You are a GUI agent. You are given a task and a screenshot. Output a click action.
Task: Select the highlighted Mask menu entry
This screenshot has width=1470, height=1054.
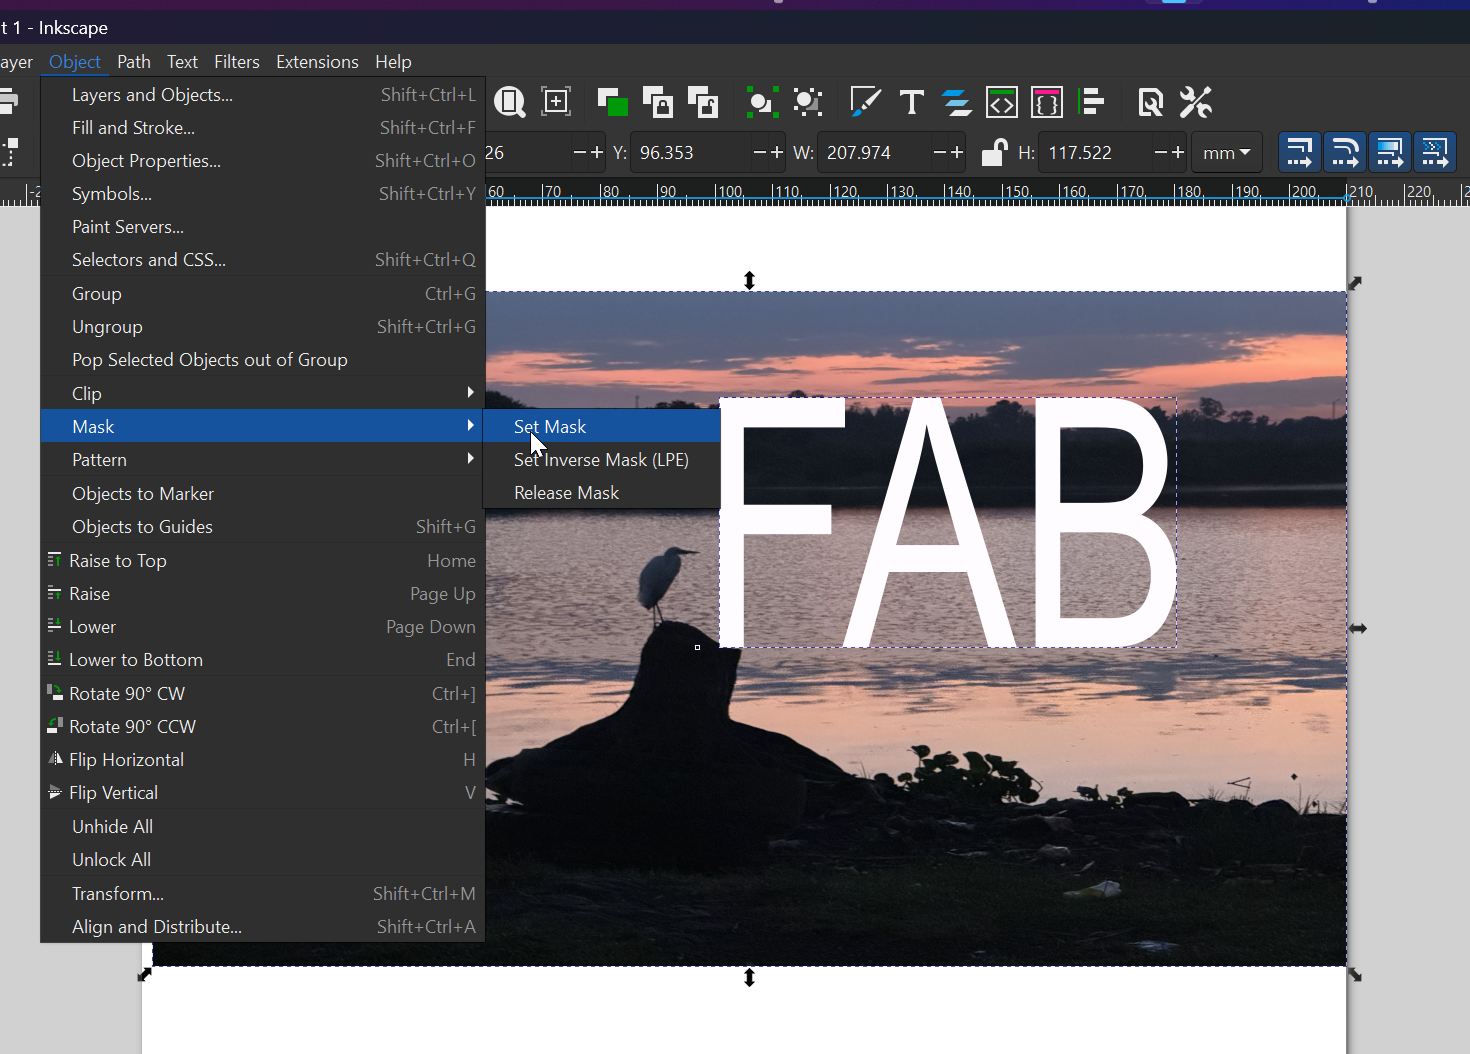tap(263, 426)
